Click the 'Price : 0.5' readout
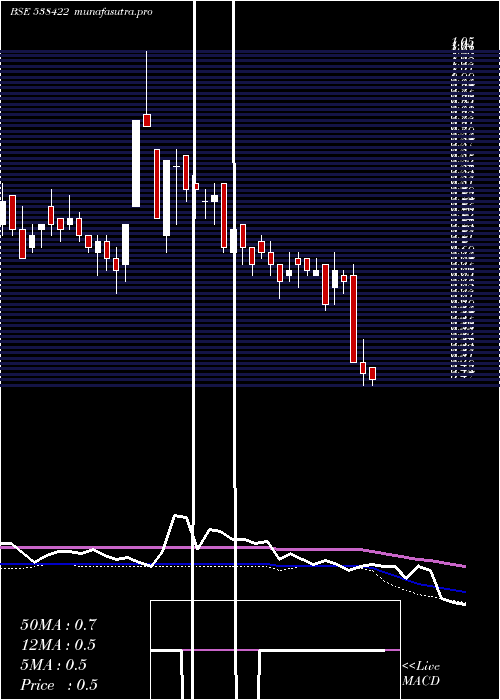 [59, 685]
